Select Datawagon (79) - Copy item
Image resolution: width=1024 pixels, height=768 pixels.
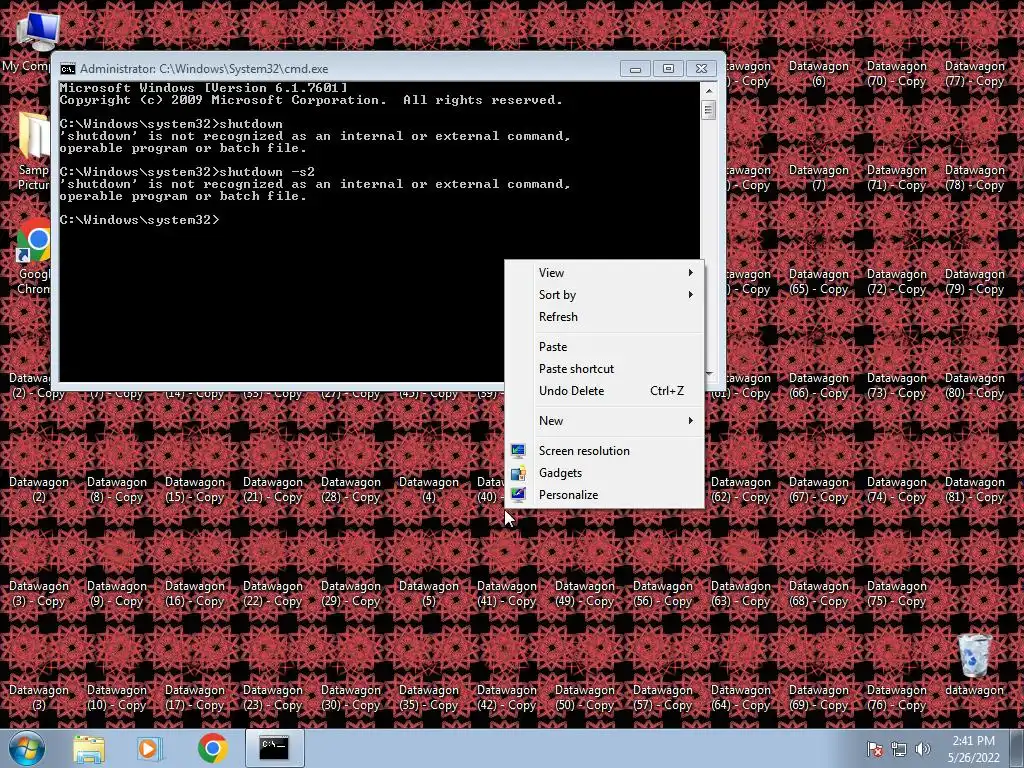click(x=974, y=281)
